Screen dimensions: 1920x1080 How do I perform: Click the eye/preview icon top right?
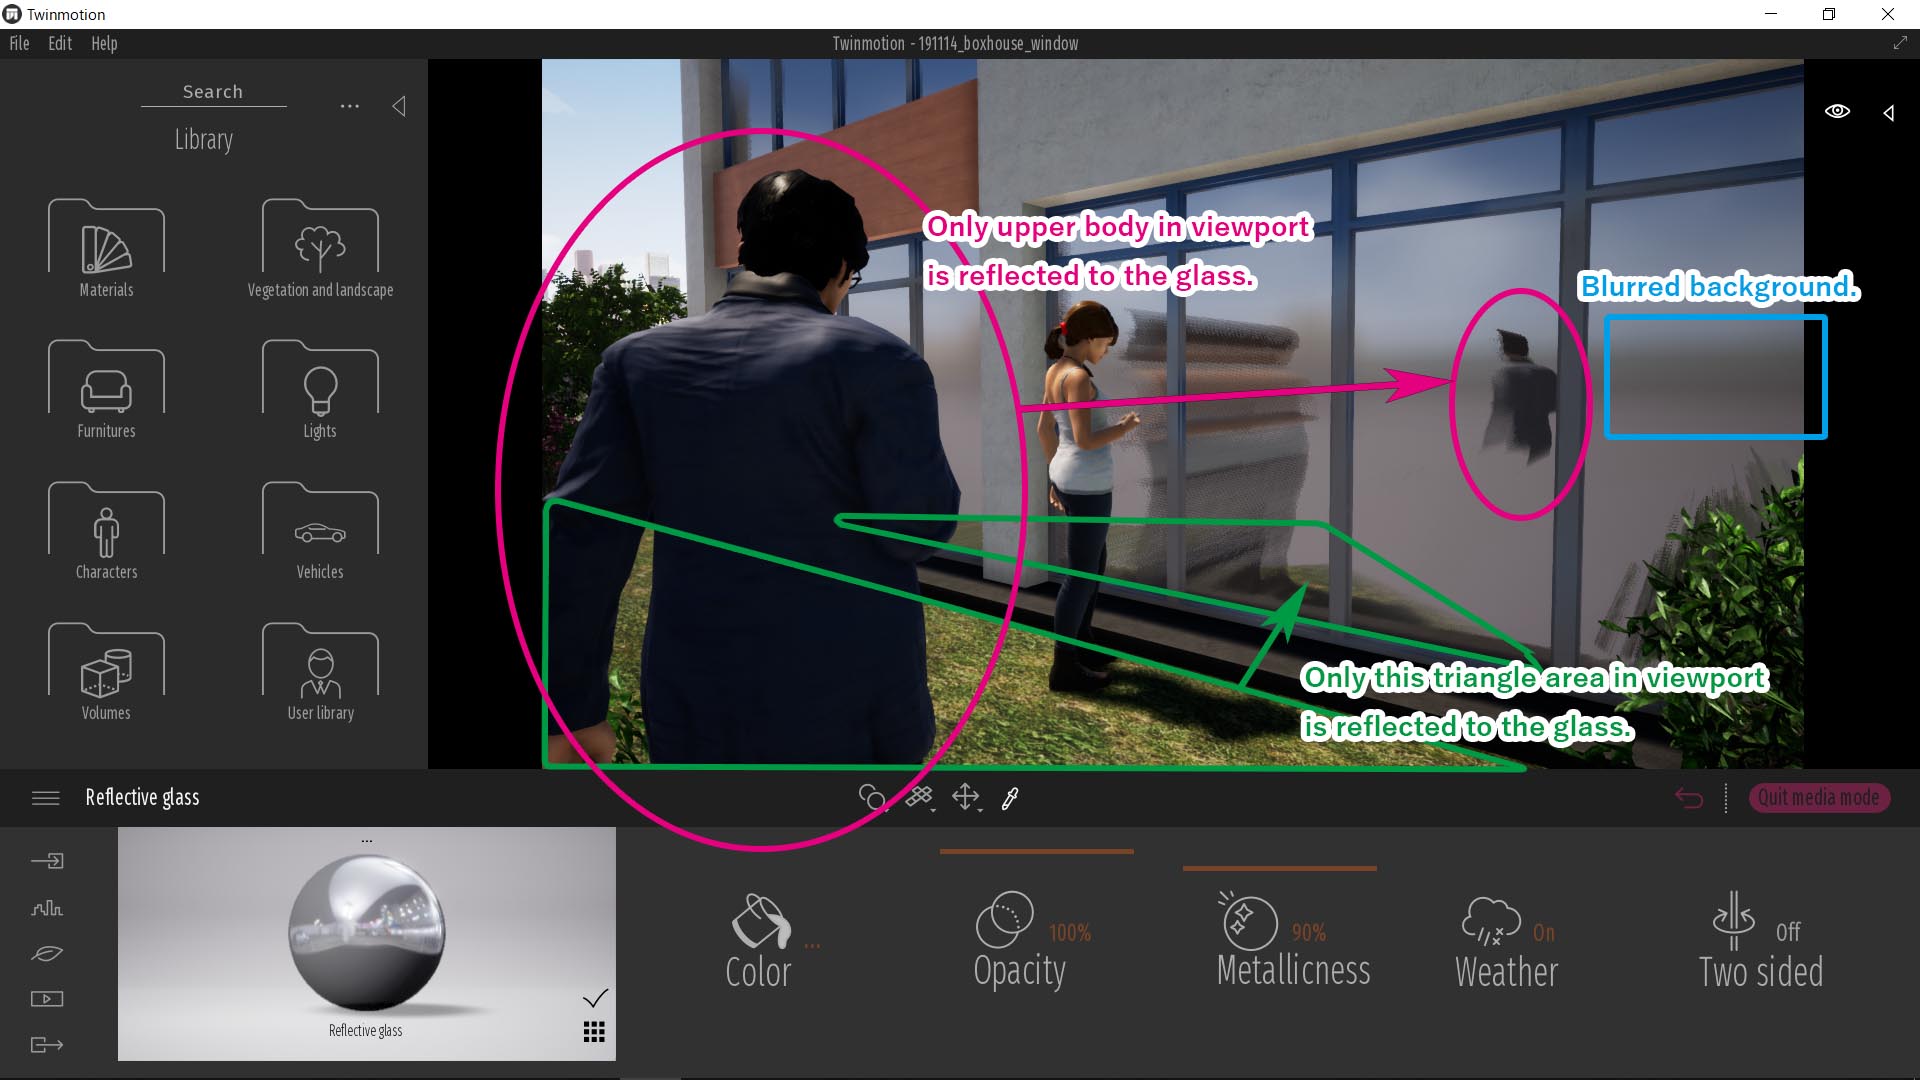[1837, 111]
